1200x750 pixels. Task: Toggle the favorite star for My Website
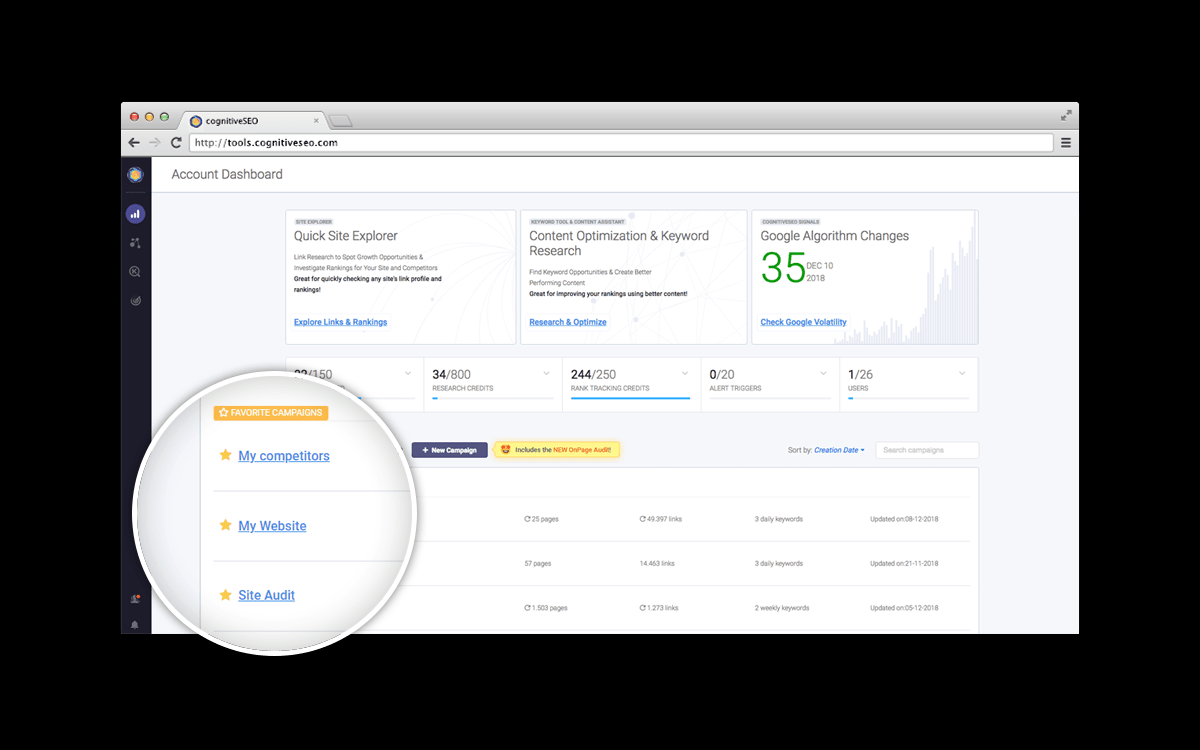225,525
